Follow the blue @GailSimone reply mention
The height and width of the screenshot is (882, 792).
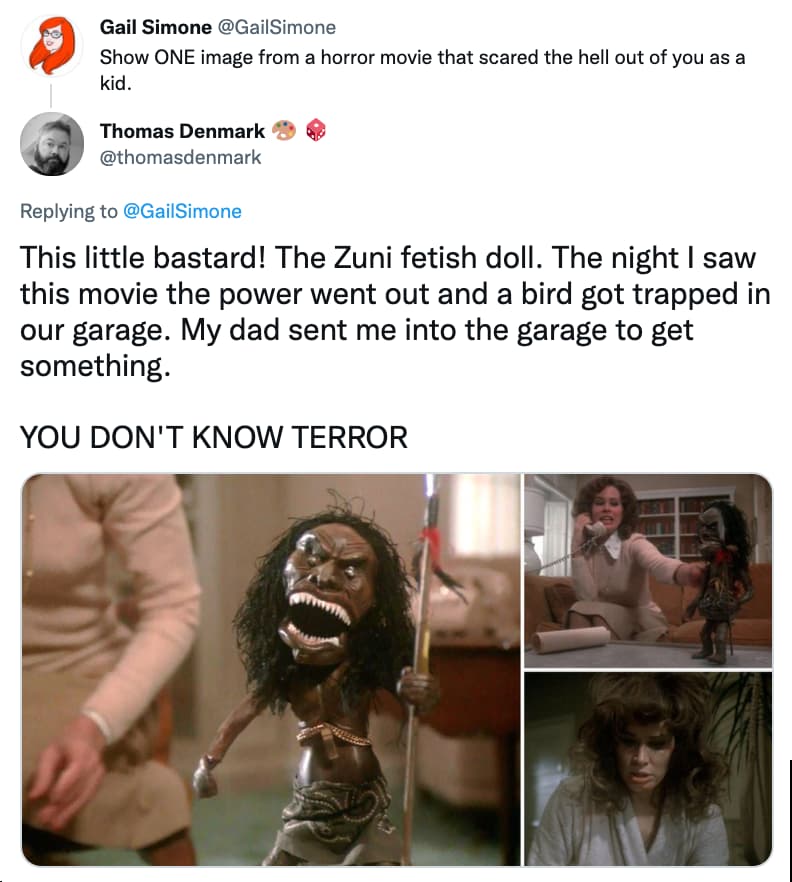(182, 211)
